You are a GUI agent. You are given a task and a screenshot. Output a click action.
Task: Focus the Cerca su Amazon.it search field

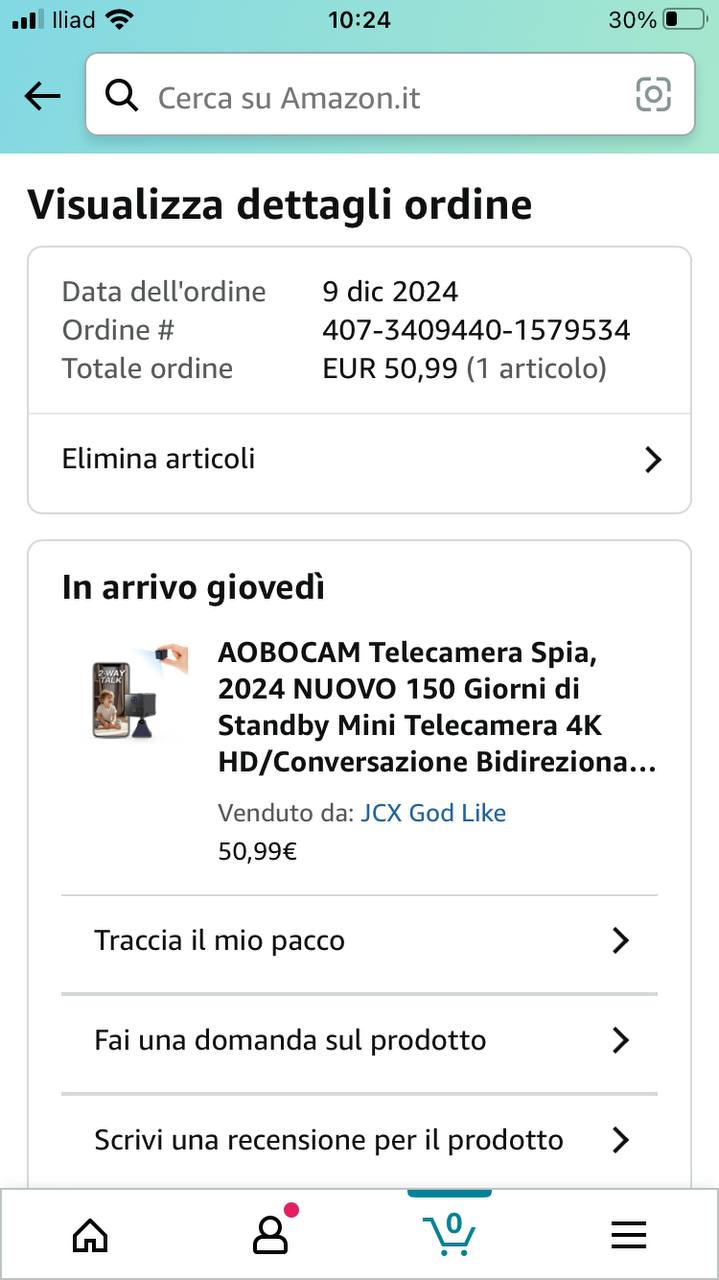click(x=380, y=97)
